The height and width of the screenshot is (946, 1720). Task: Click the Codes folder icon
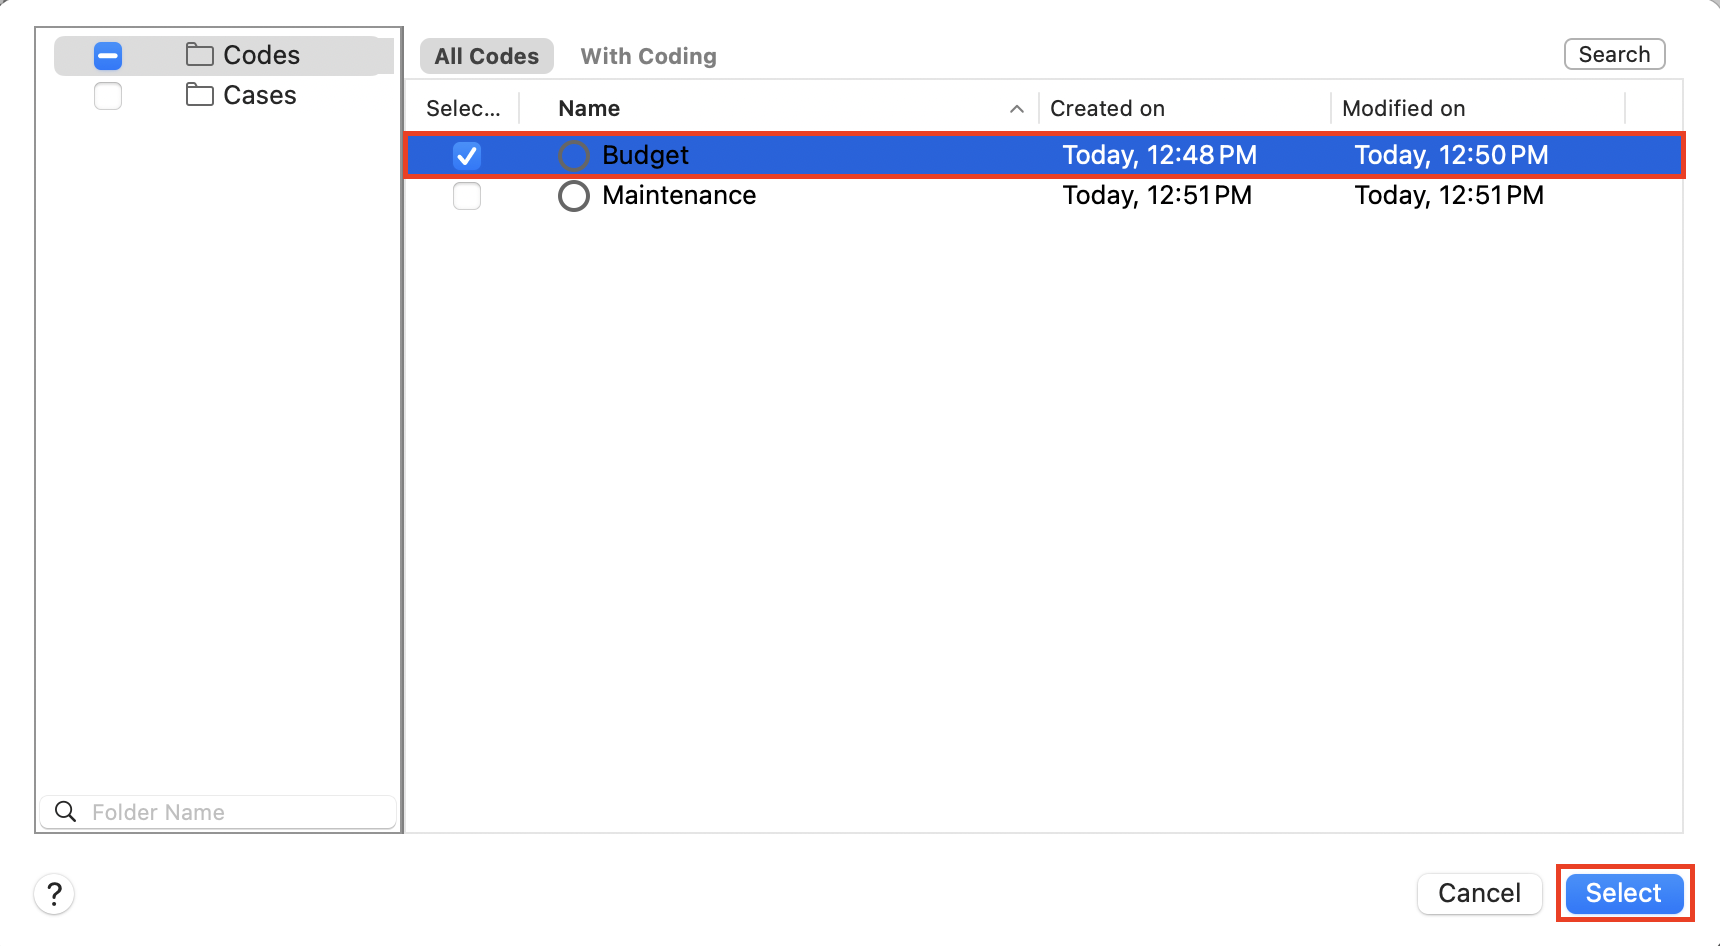tap(200, 54)
